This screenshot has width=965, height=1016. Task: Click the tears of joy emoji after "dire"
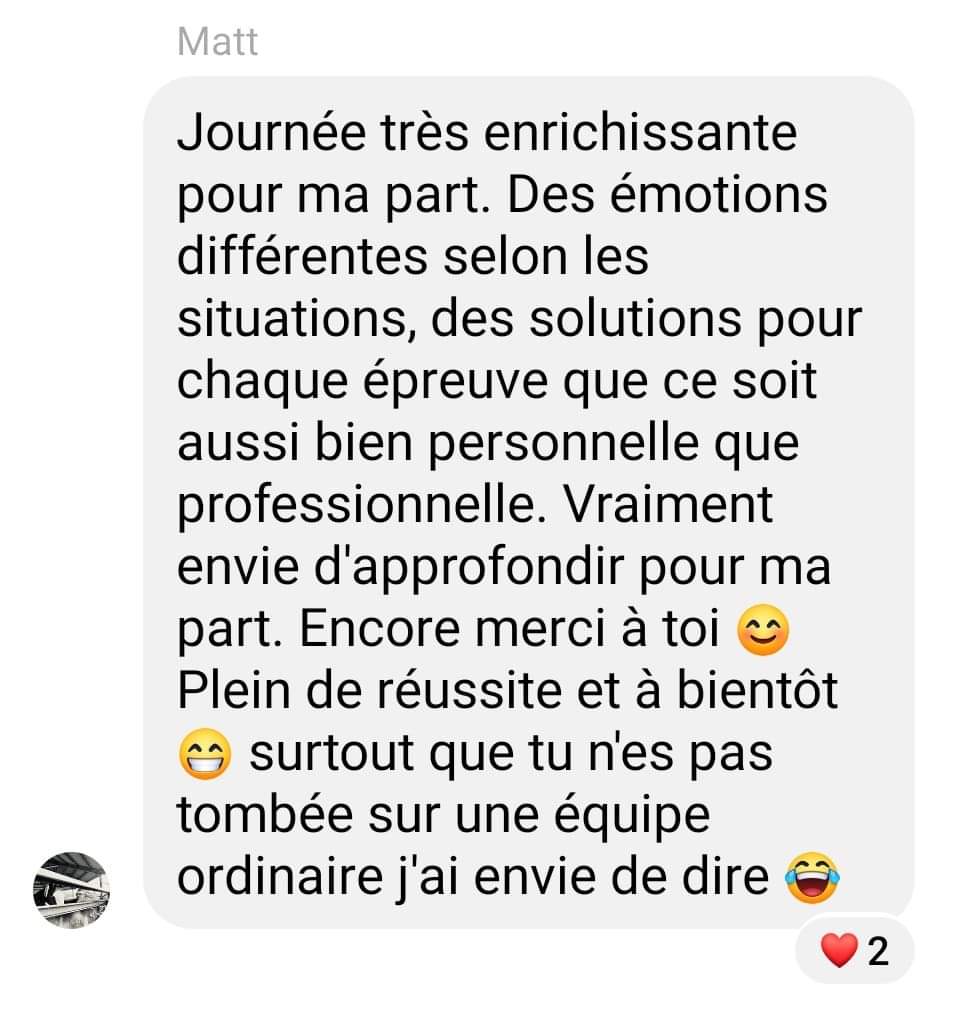(x=812, y=878)
